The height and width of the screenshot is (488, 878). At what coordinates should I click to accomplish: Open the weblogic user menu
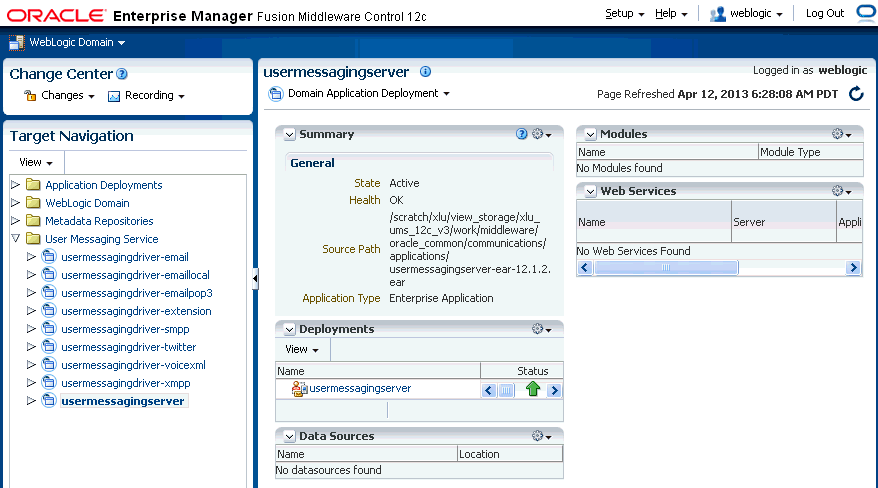coord(756,13)
